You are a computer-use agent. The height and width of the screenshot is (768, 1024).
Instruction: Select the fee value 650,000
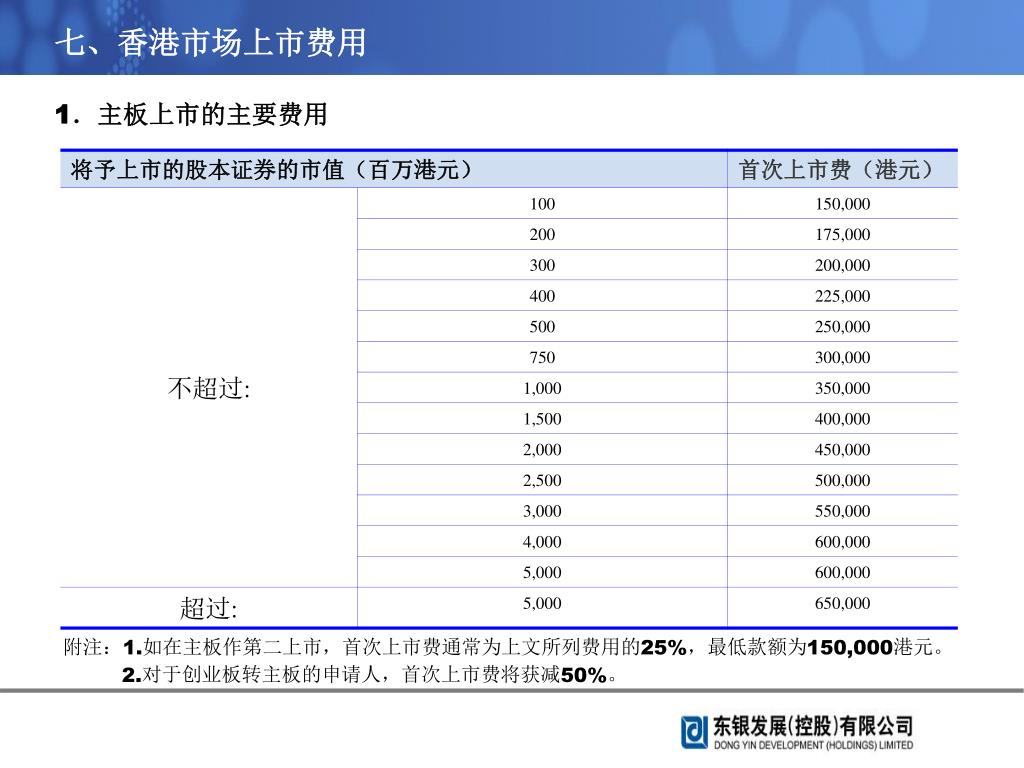[x=842, y=603]
